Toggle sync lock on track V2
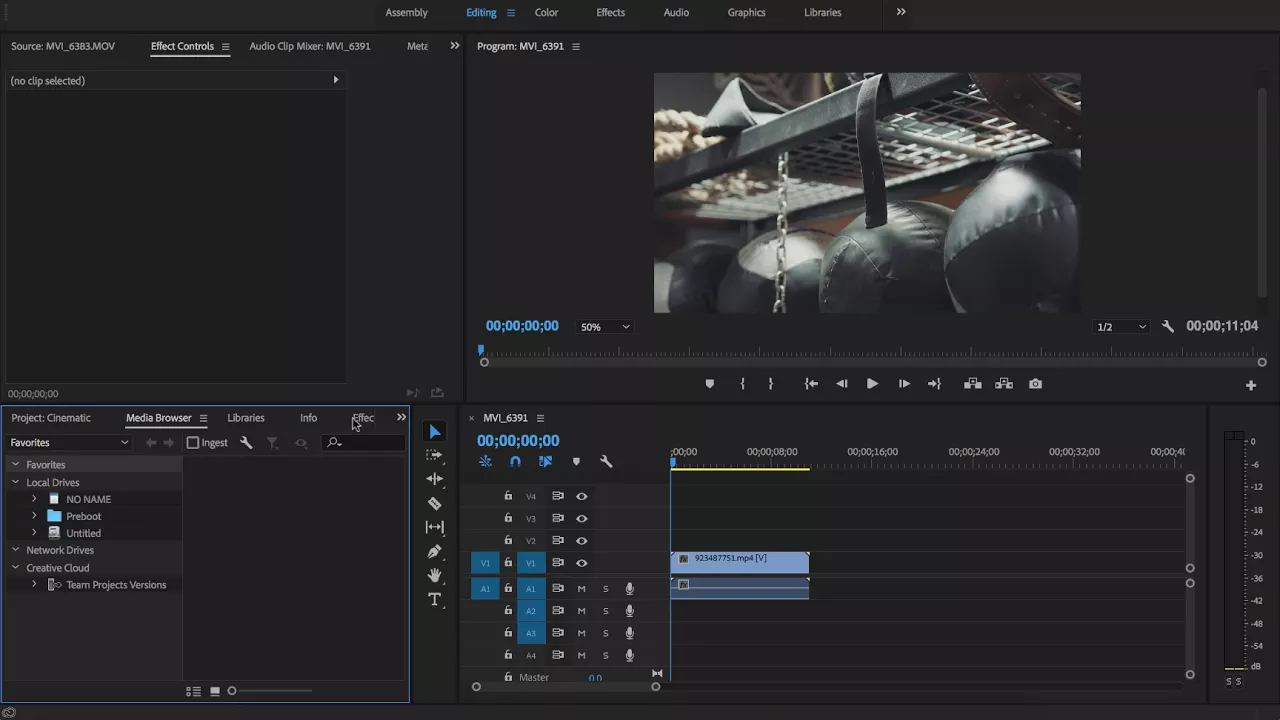This screenshot has height=720, width=1280. (x=558, y=540)
